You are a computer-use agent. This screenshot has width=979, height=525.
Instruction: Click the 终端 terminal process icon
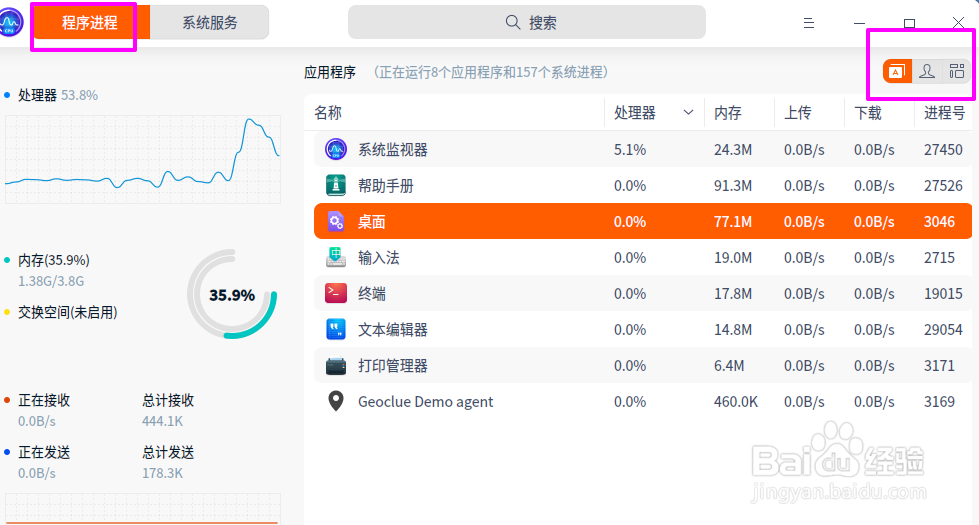pyautogui.click(x=336, y=293)
